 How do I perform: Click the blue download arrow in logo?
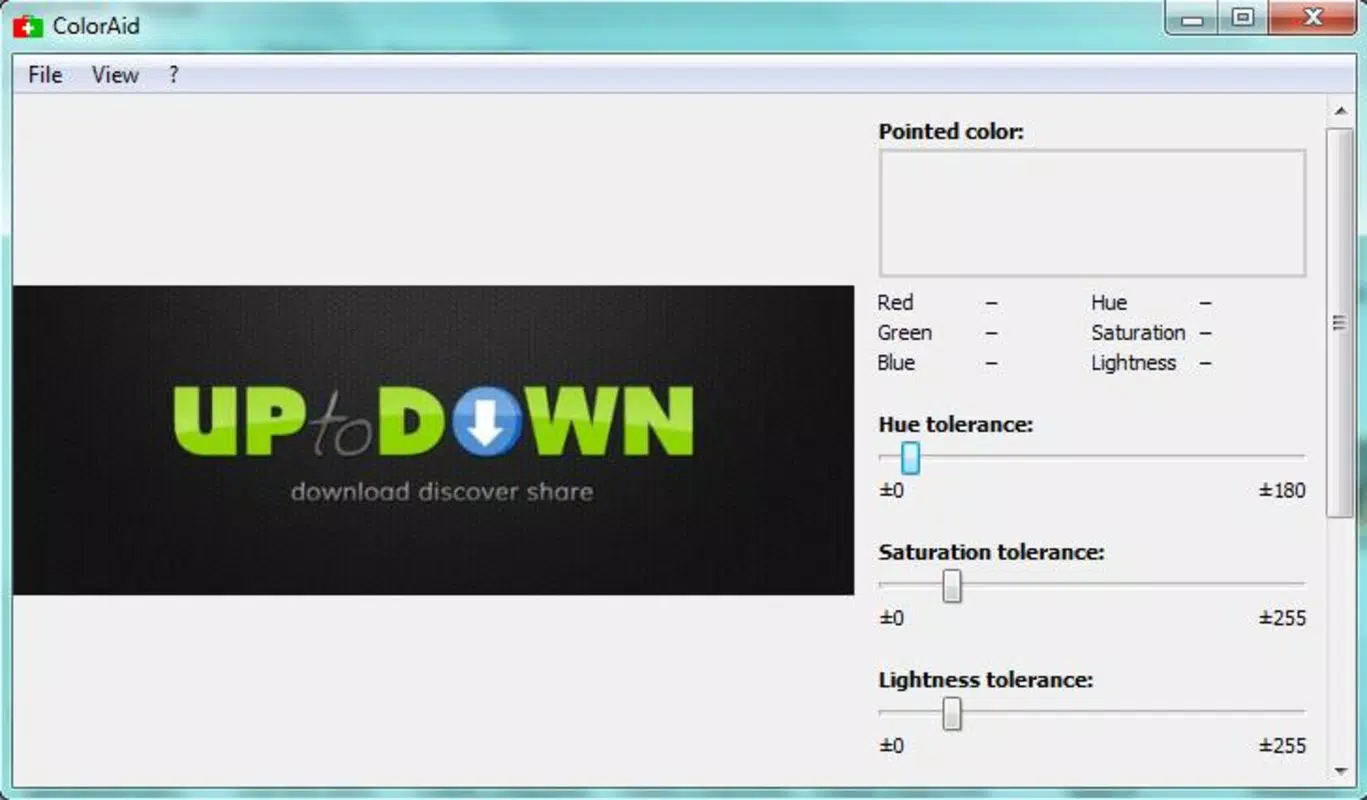click(x=487, y=424)
